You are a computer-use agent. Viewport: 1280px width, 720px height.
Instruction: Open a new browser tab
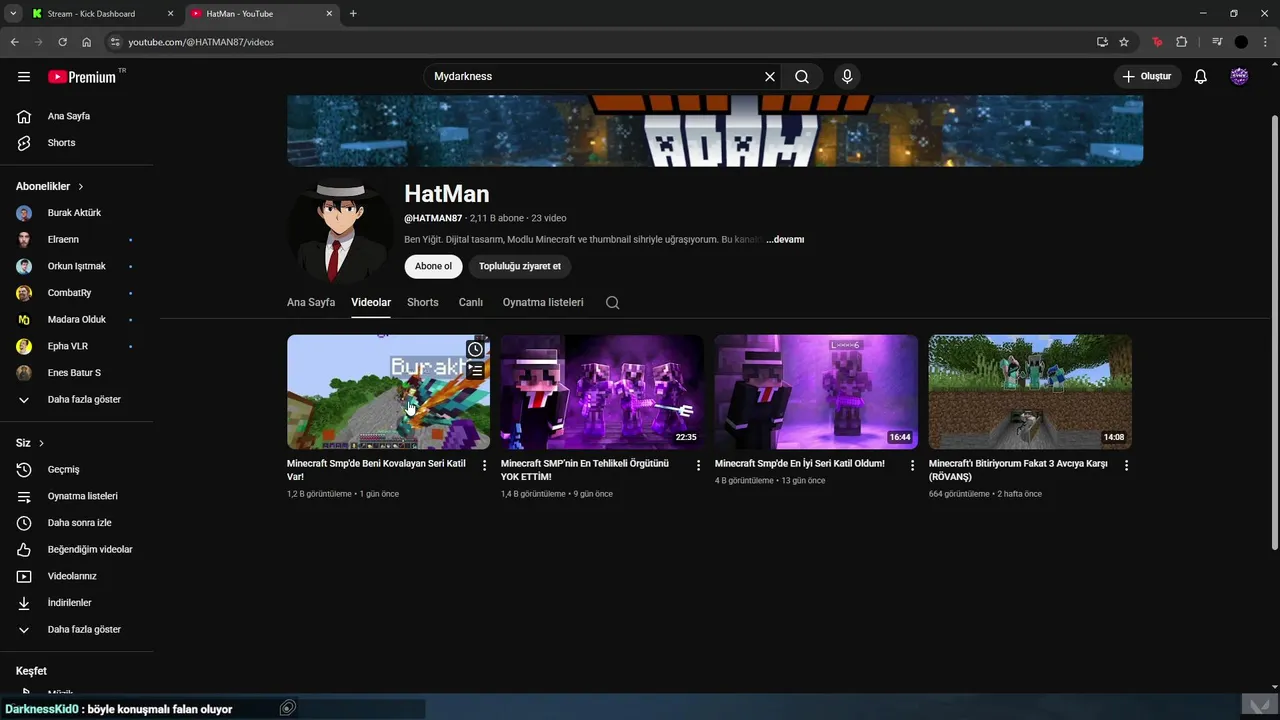[353, 14]
